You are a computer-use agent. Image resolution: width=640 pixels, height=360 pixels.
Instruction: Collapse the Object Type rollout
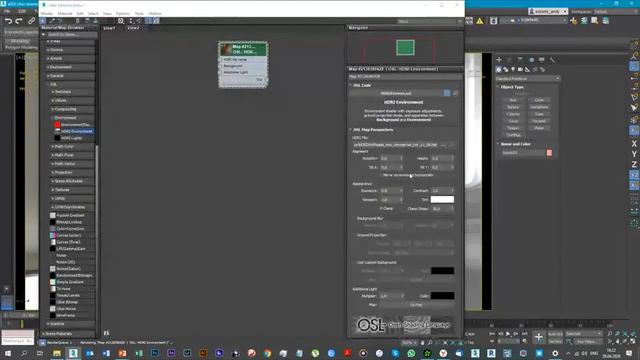(x=512, y=87)
